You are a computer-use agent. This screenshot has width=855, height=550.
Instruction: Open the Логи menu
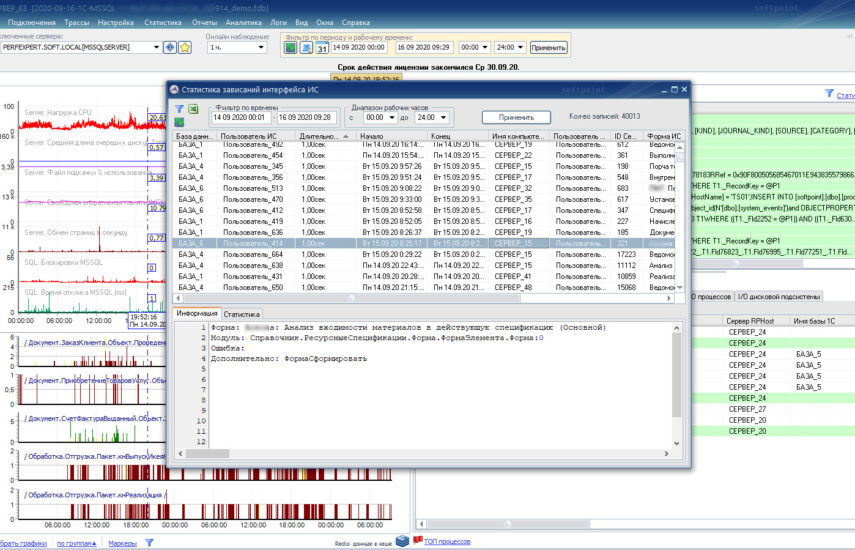pyautogui.click(x=278, y=22)
